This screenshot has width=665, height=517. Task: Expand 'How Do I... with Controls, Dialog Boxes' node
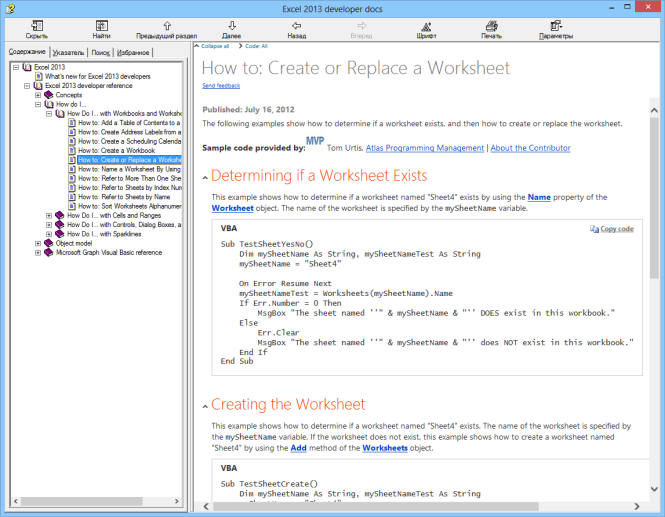pos(49,225)
